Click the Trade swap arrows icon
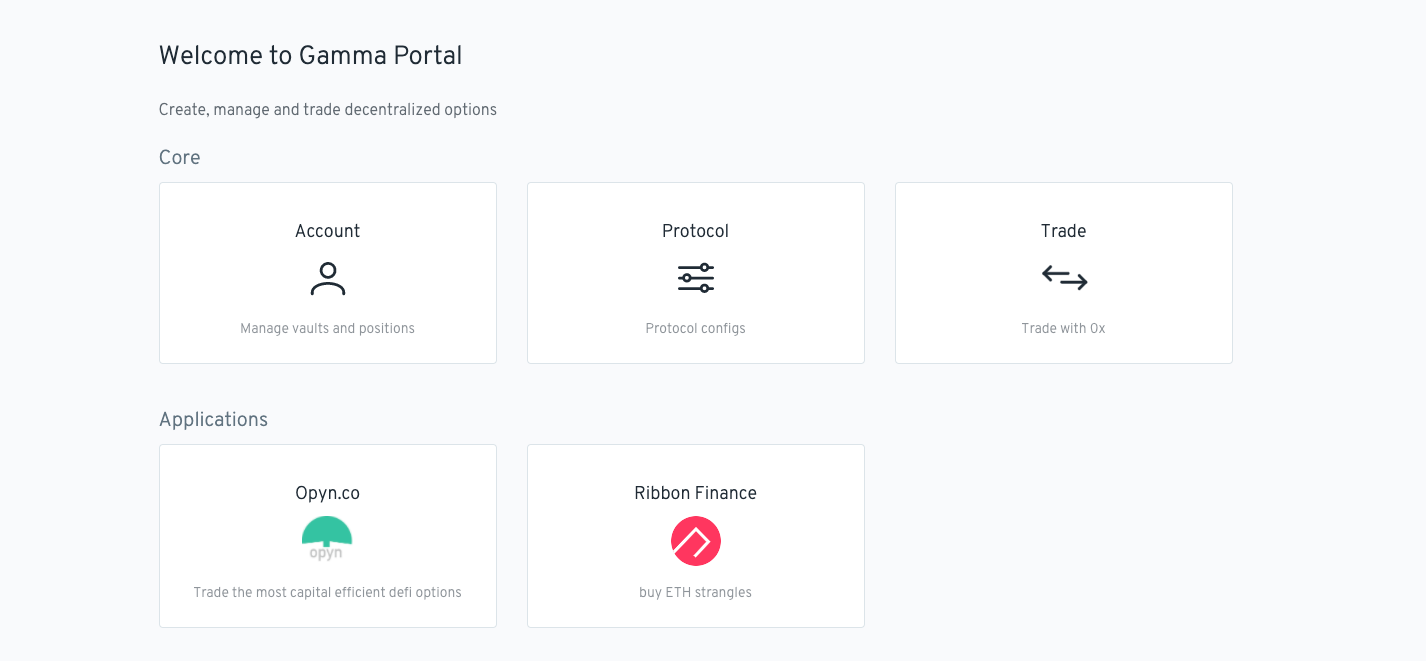 point(1064,278)
